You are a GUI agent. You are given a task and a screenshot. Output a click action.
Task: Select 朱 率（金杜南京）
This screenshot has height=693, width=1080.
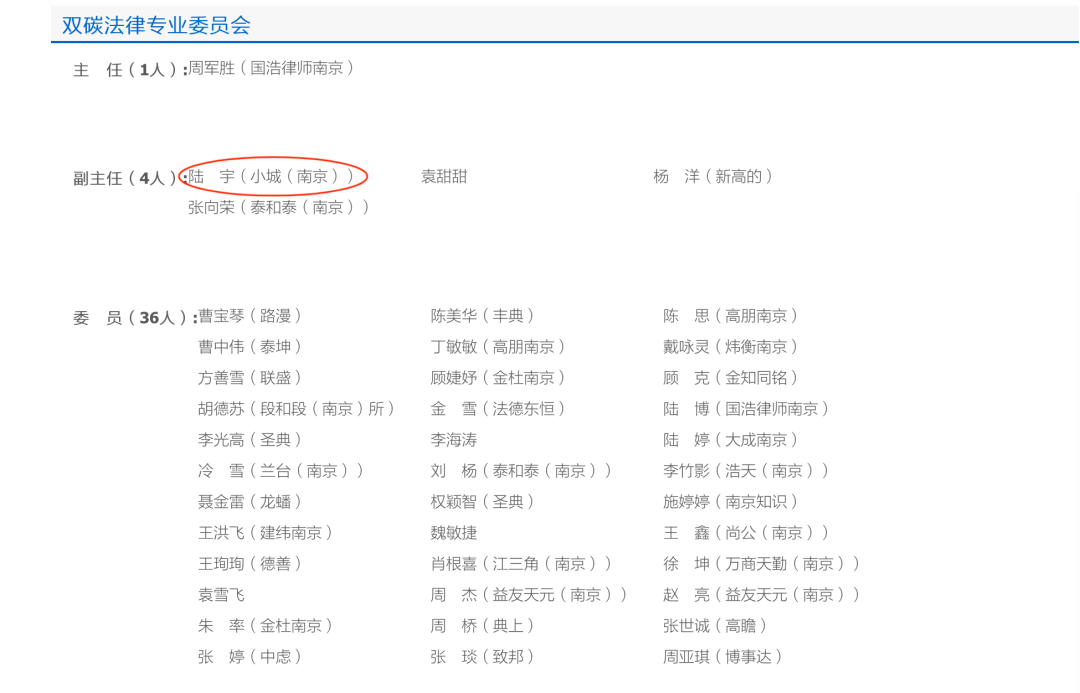(x=266, y=626)
